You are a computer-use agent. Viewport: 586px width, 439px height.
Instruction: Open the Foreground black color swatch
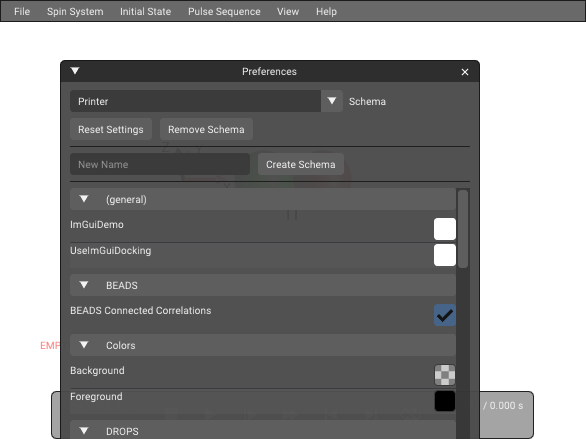click(x=445, y=401)
